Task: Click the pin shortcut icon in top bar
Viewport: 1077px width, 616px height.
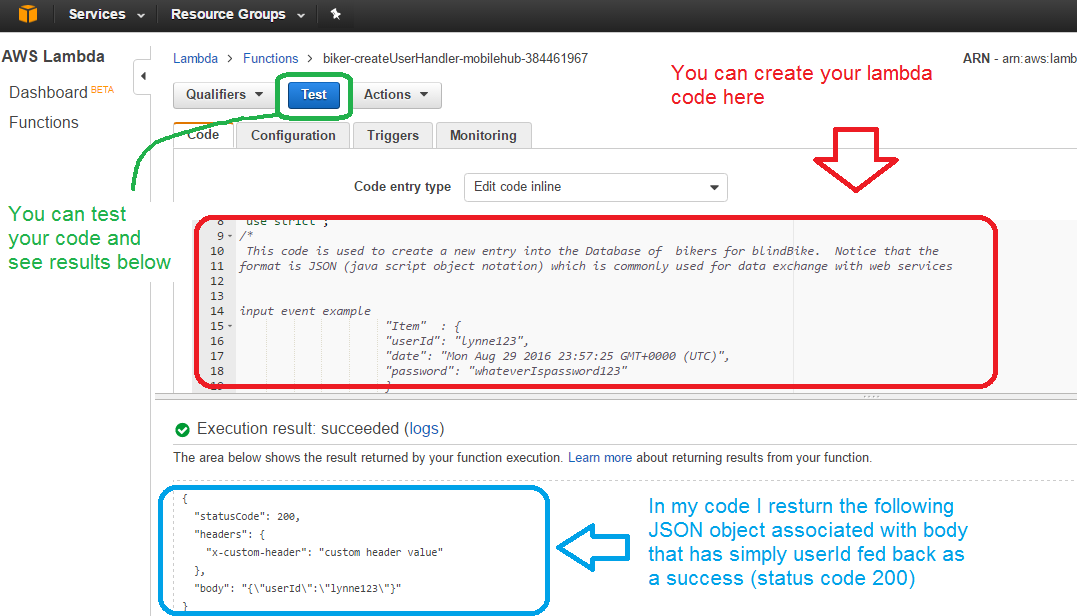Action: coord(335,14)
